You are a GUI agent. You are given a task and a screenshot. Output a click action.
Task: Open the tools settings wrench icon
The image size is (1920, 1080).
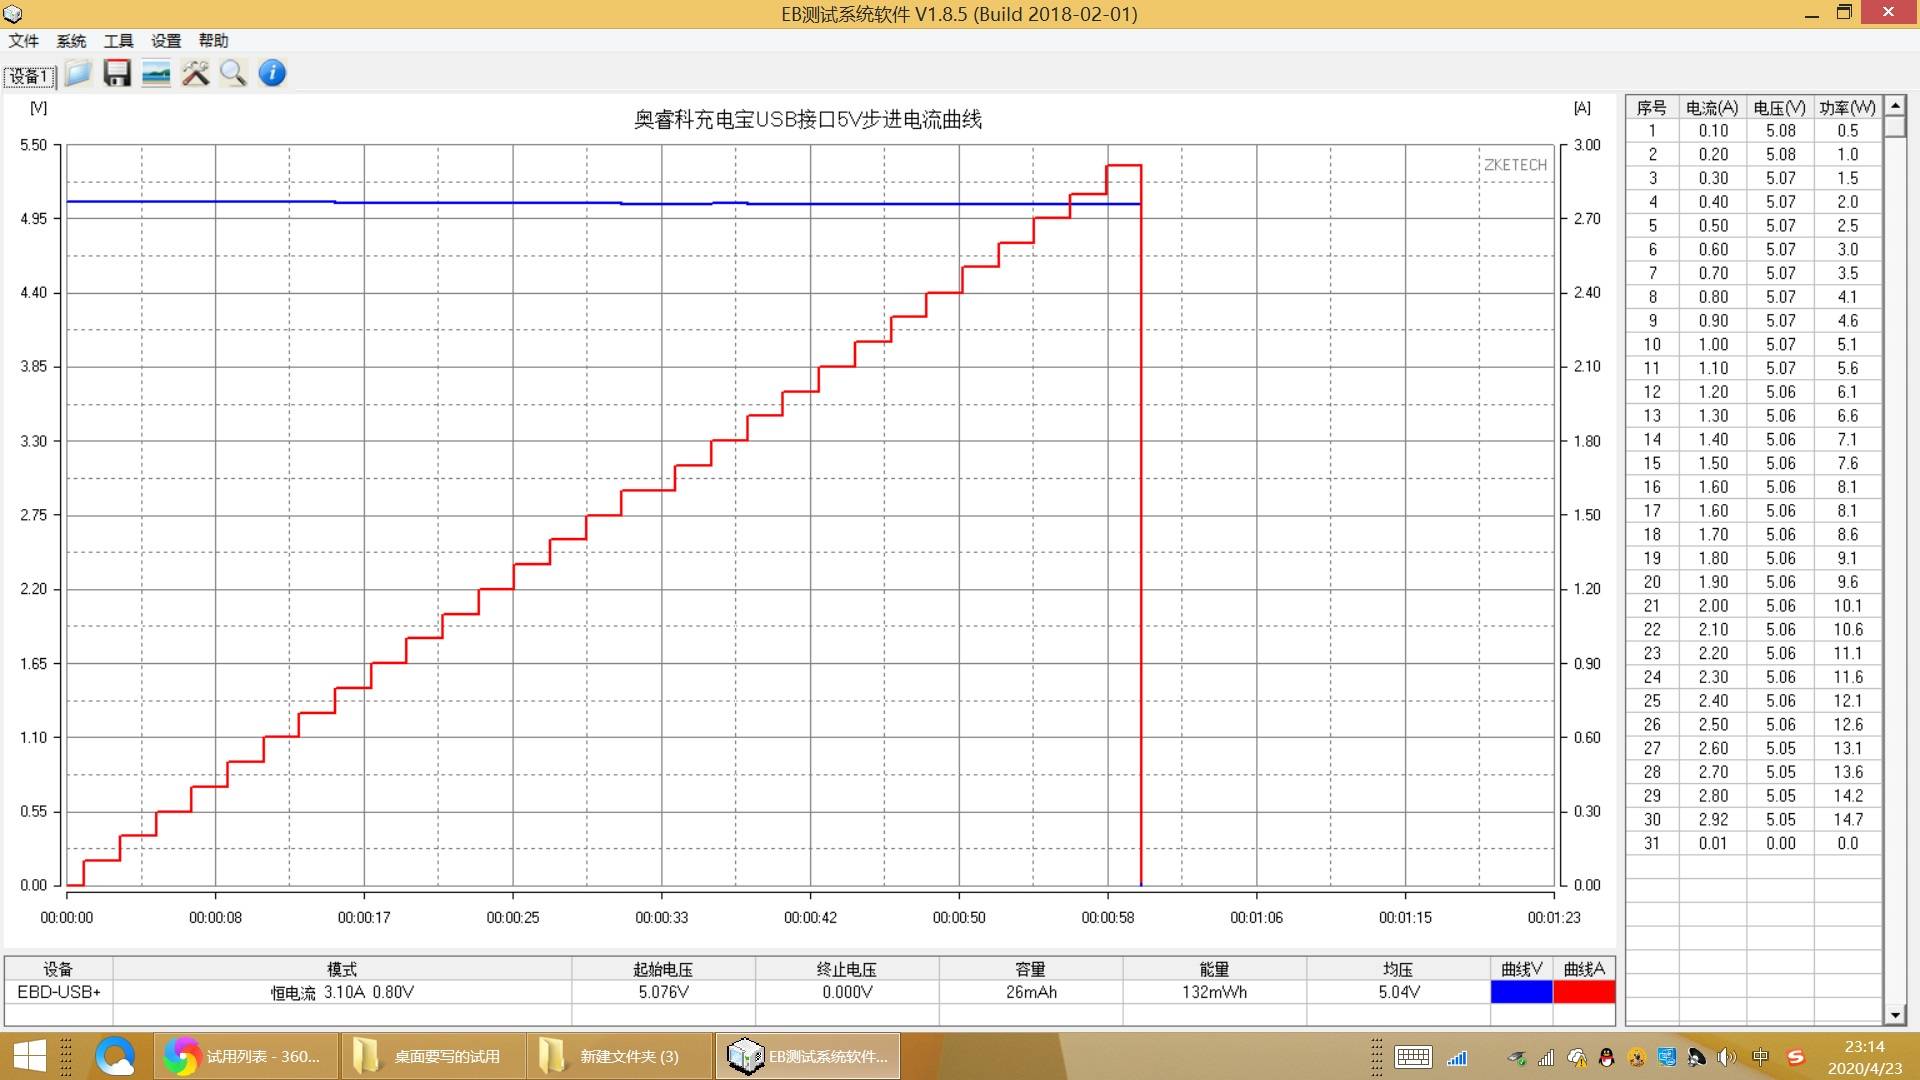point(195,73)
